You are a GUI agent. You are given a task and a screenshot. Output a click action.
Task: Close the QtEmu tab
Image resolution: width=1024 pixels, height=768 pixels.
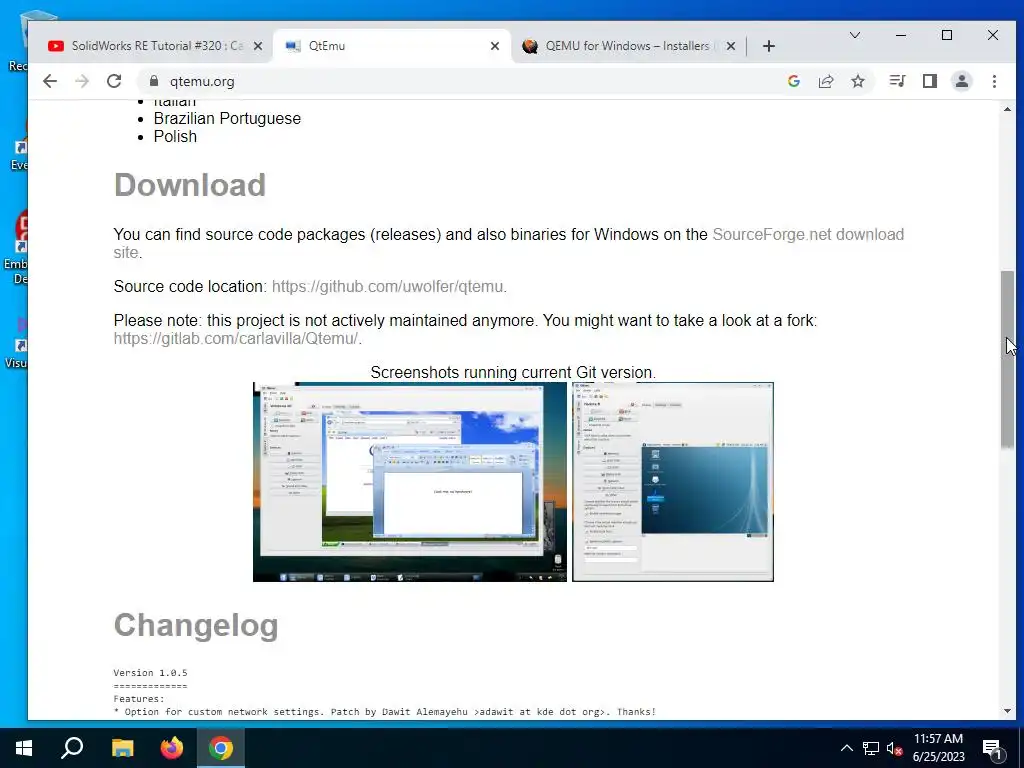[x=495, y=46]
